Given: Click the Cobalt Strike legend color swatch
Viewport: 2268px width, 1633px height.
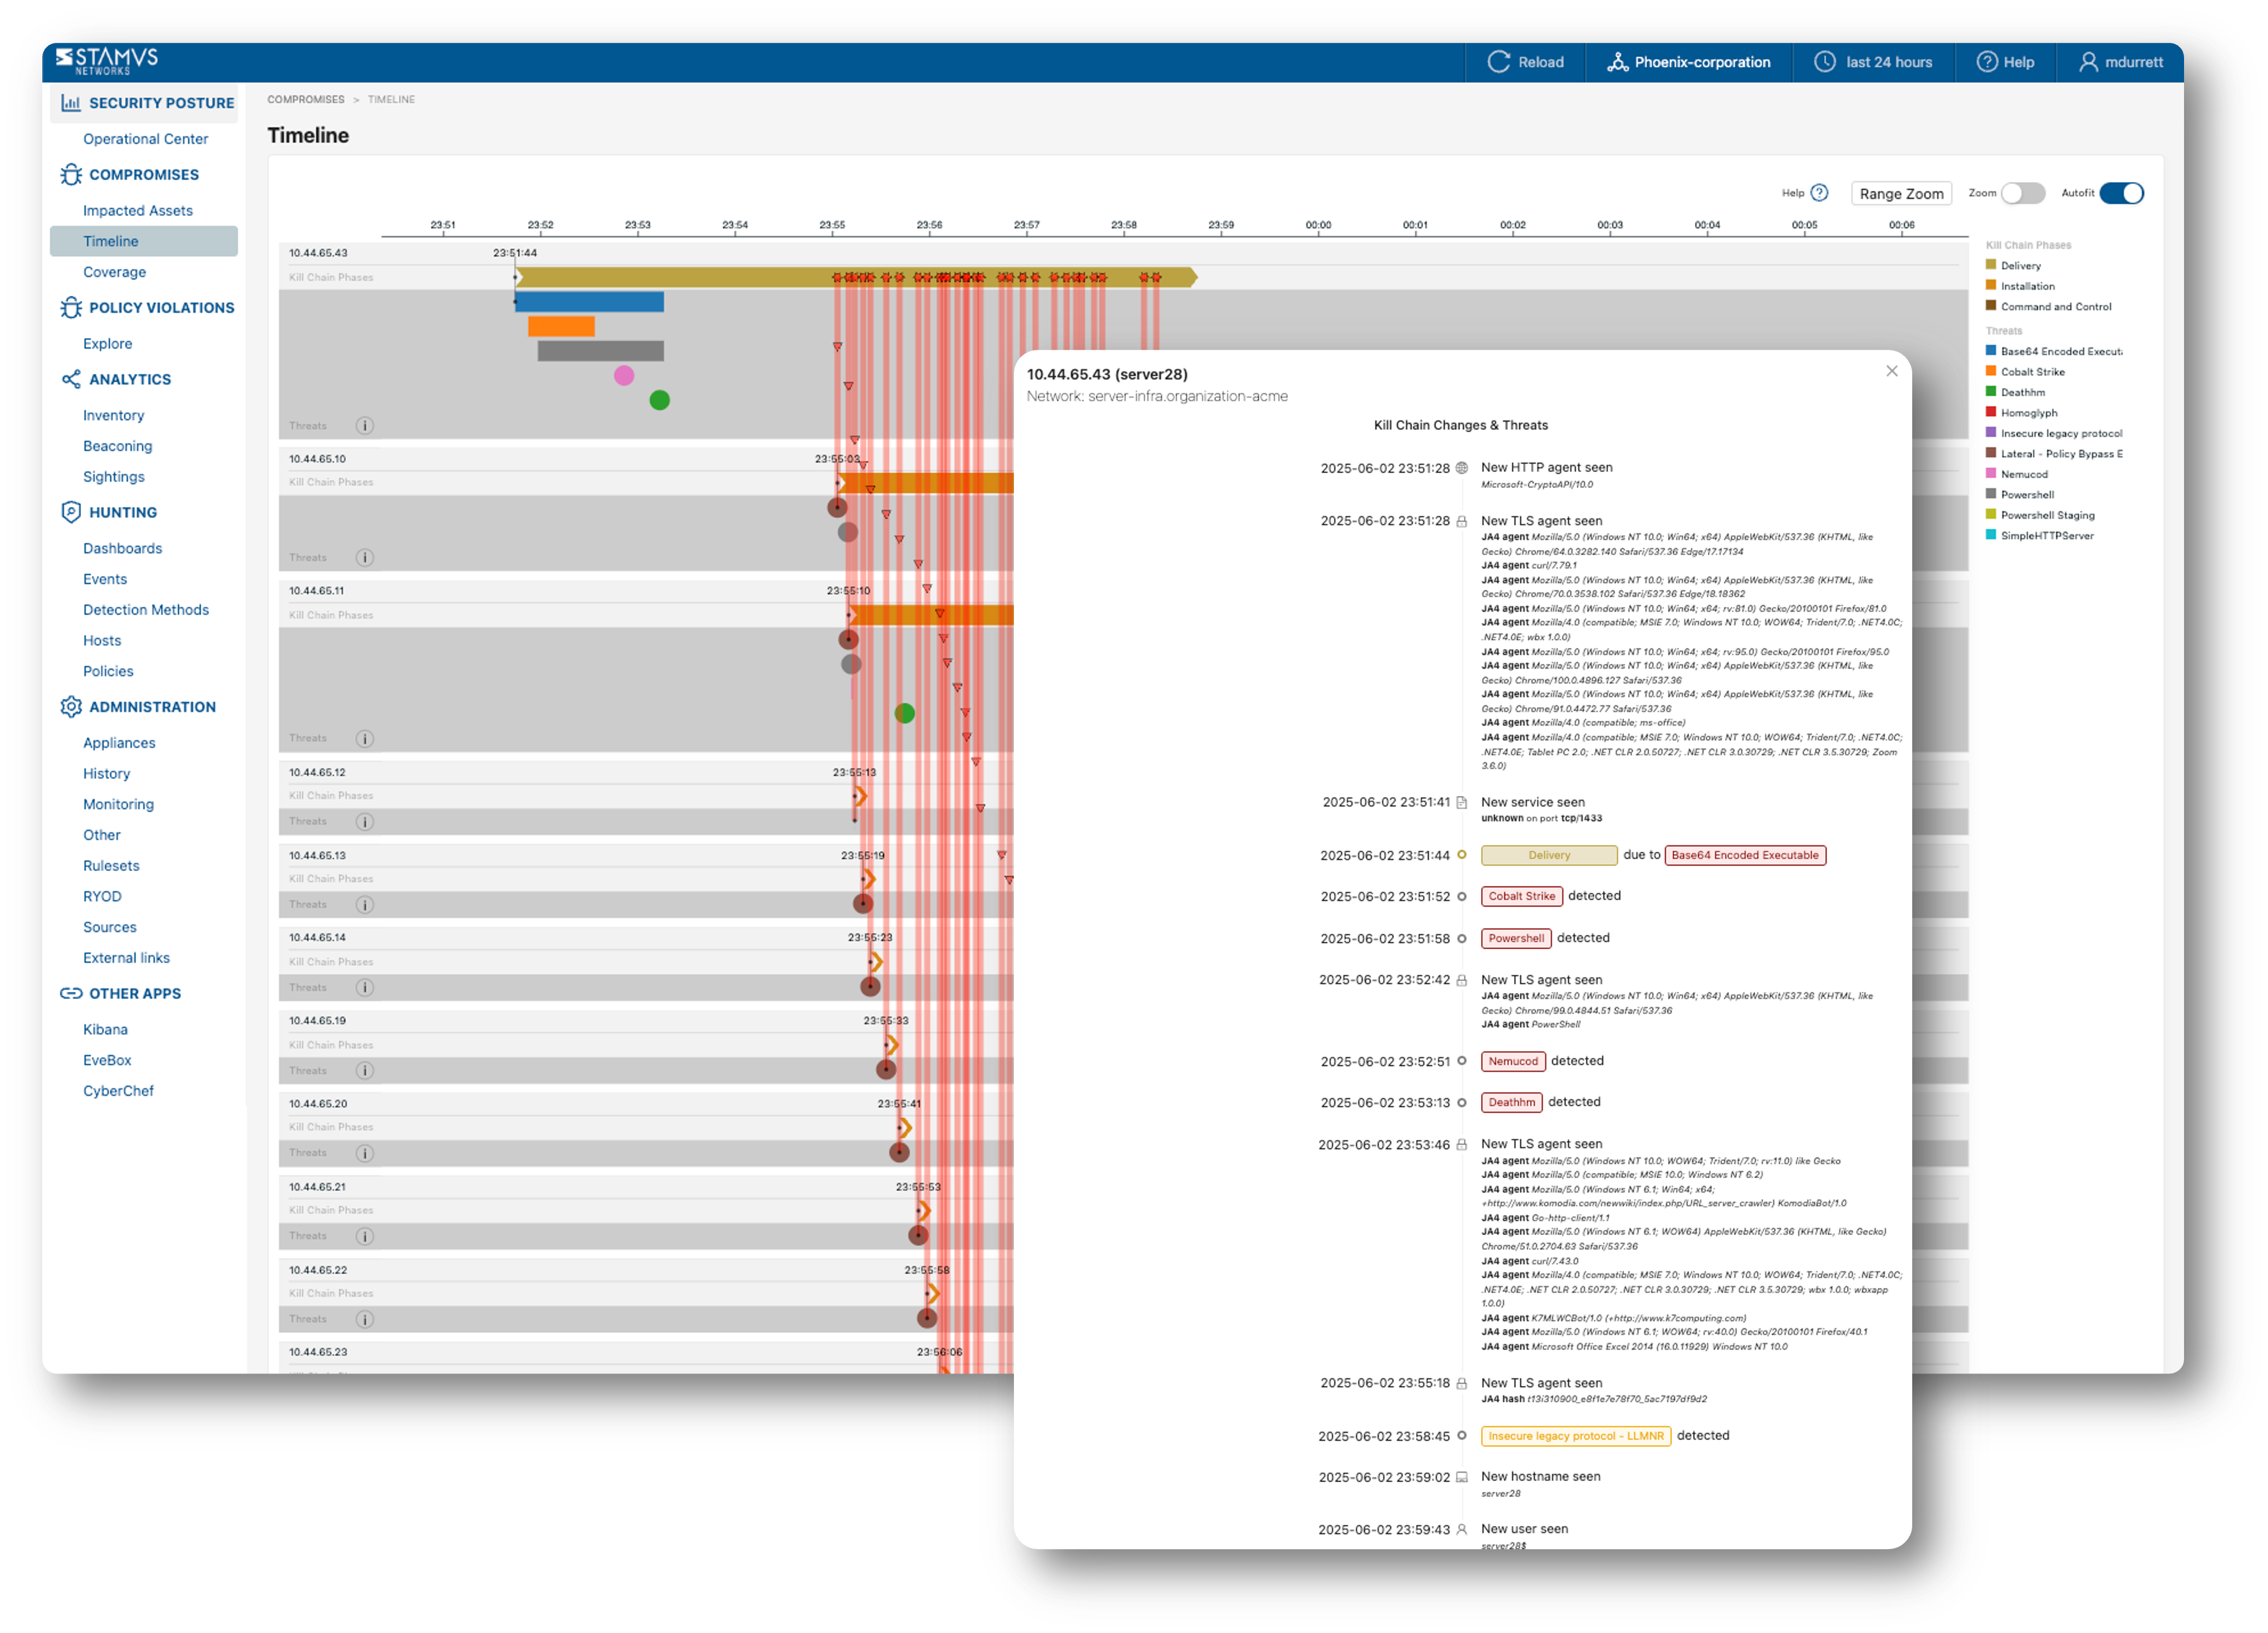Looking at the screenshot, I should [x=1991, y=371].
